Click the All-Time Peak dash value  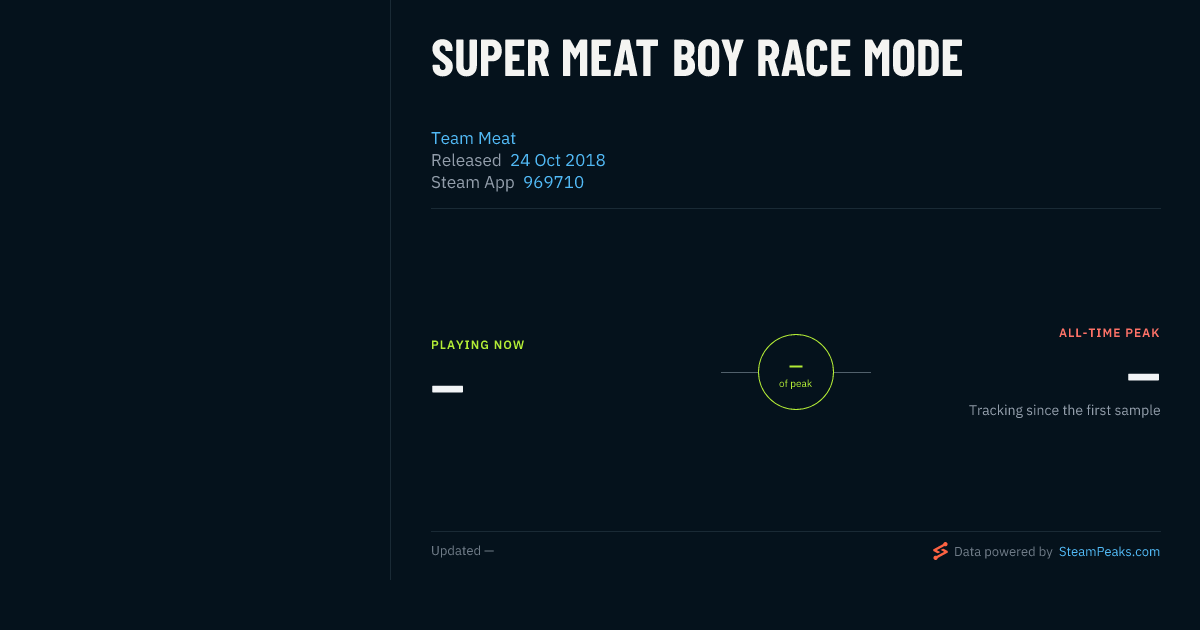pyautogui.click(x=1143, y=377)
